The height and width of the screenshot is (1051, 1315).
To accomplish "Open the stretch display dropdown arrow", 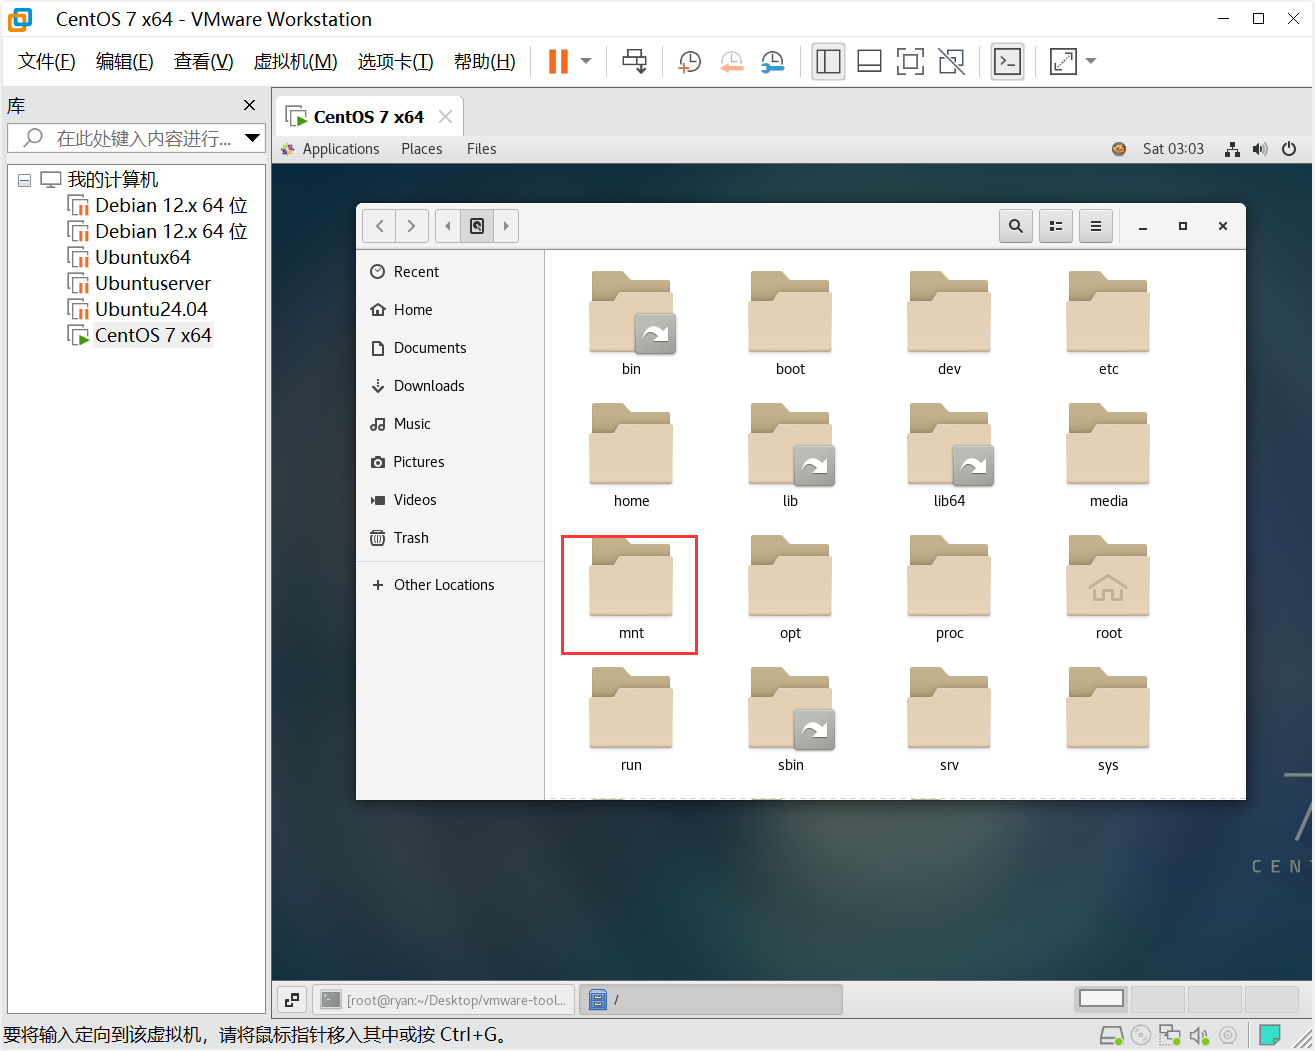I will pyautogui.click(x=1091, y=61).
